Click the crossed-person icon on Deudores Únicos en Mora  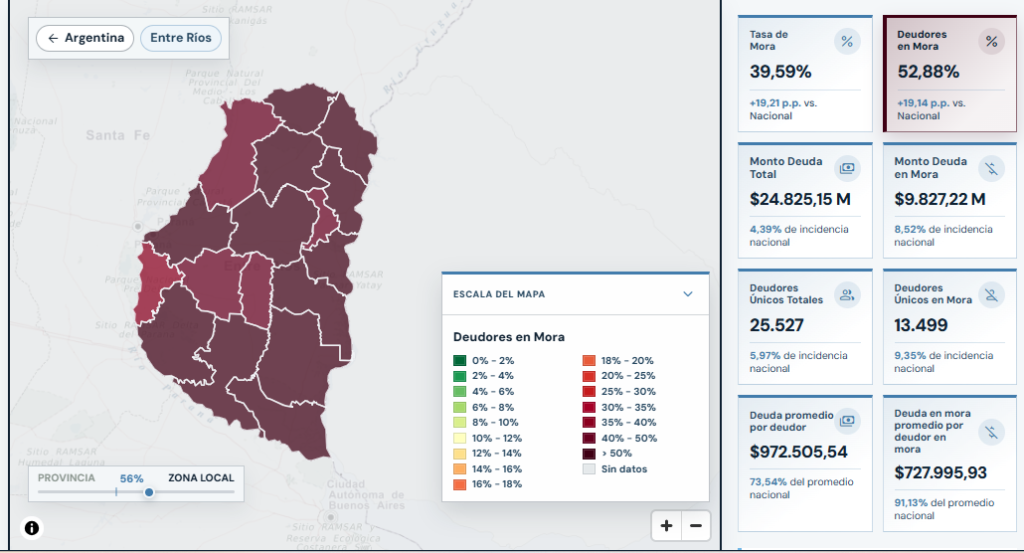click(x=991, y=294)
